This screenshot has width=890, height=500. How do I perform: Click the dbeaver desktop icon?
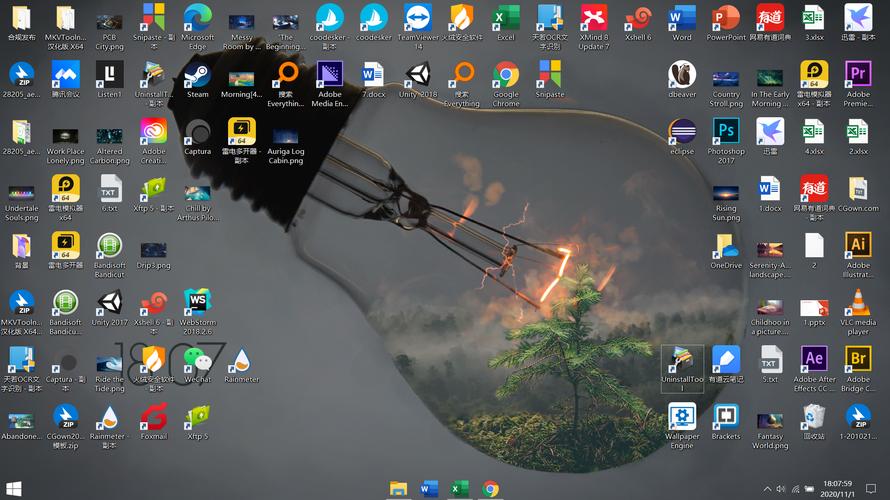coord(682,76)
